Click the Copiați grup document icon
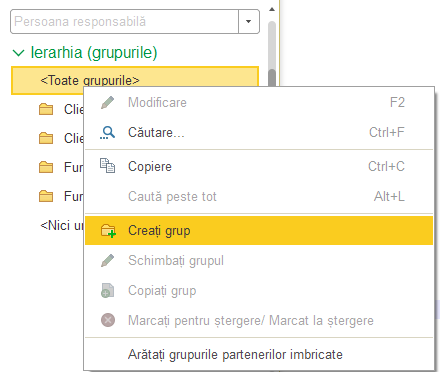 tap(108, 290)
